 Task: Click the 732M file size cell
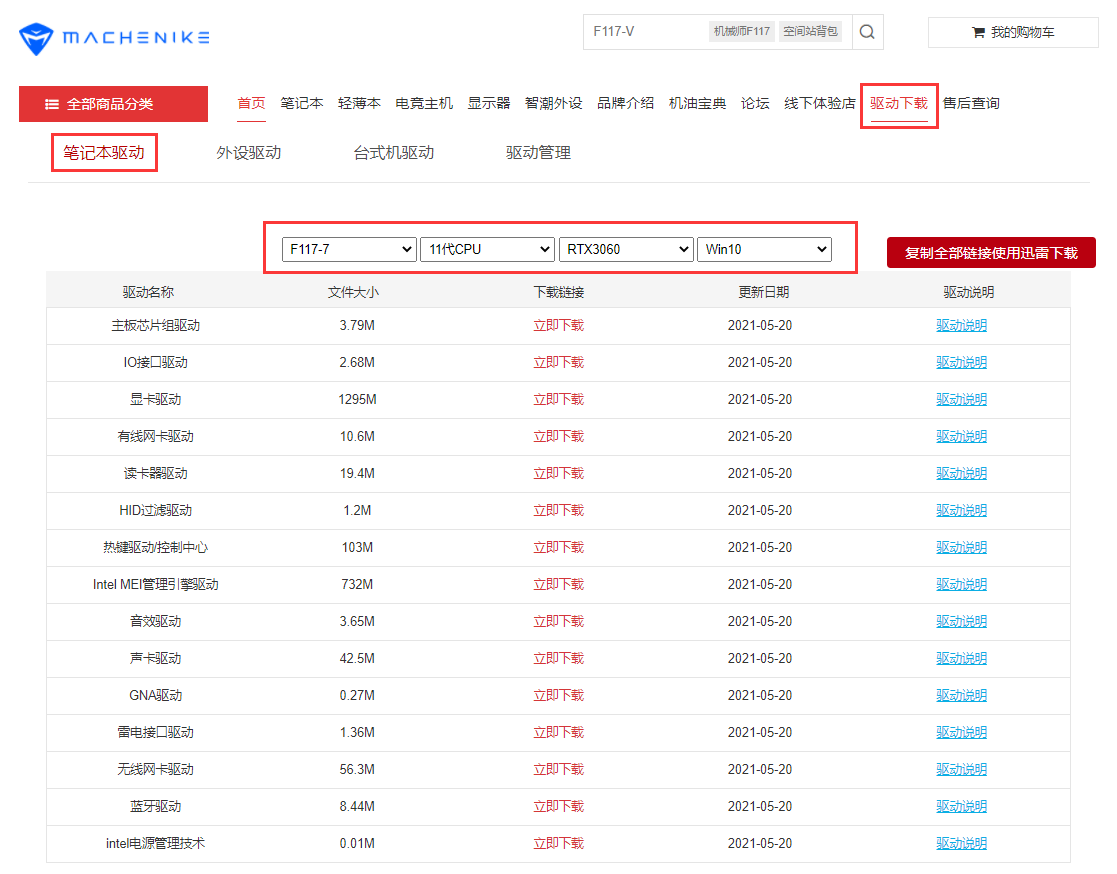pyautogui.click(x=358, y=585)
